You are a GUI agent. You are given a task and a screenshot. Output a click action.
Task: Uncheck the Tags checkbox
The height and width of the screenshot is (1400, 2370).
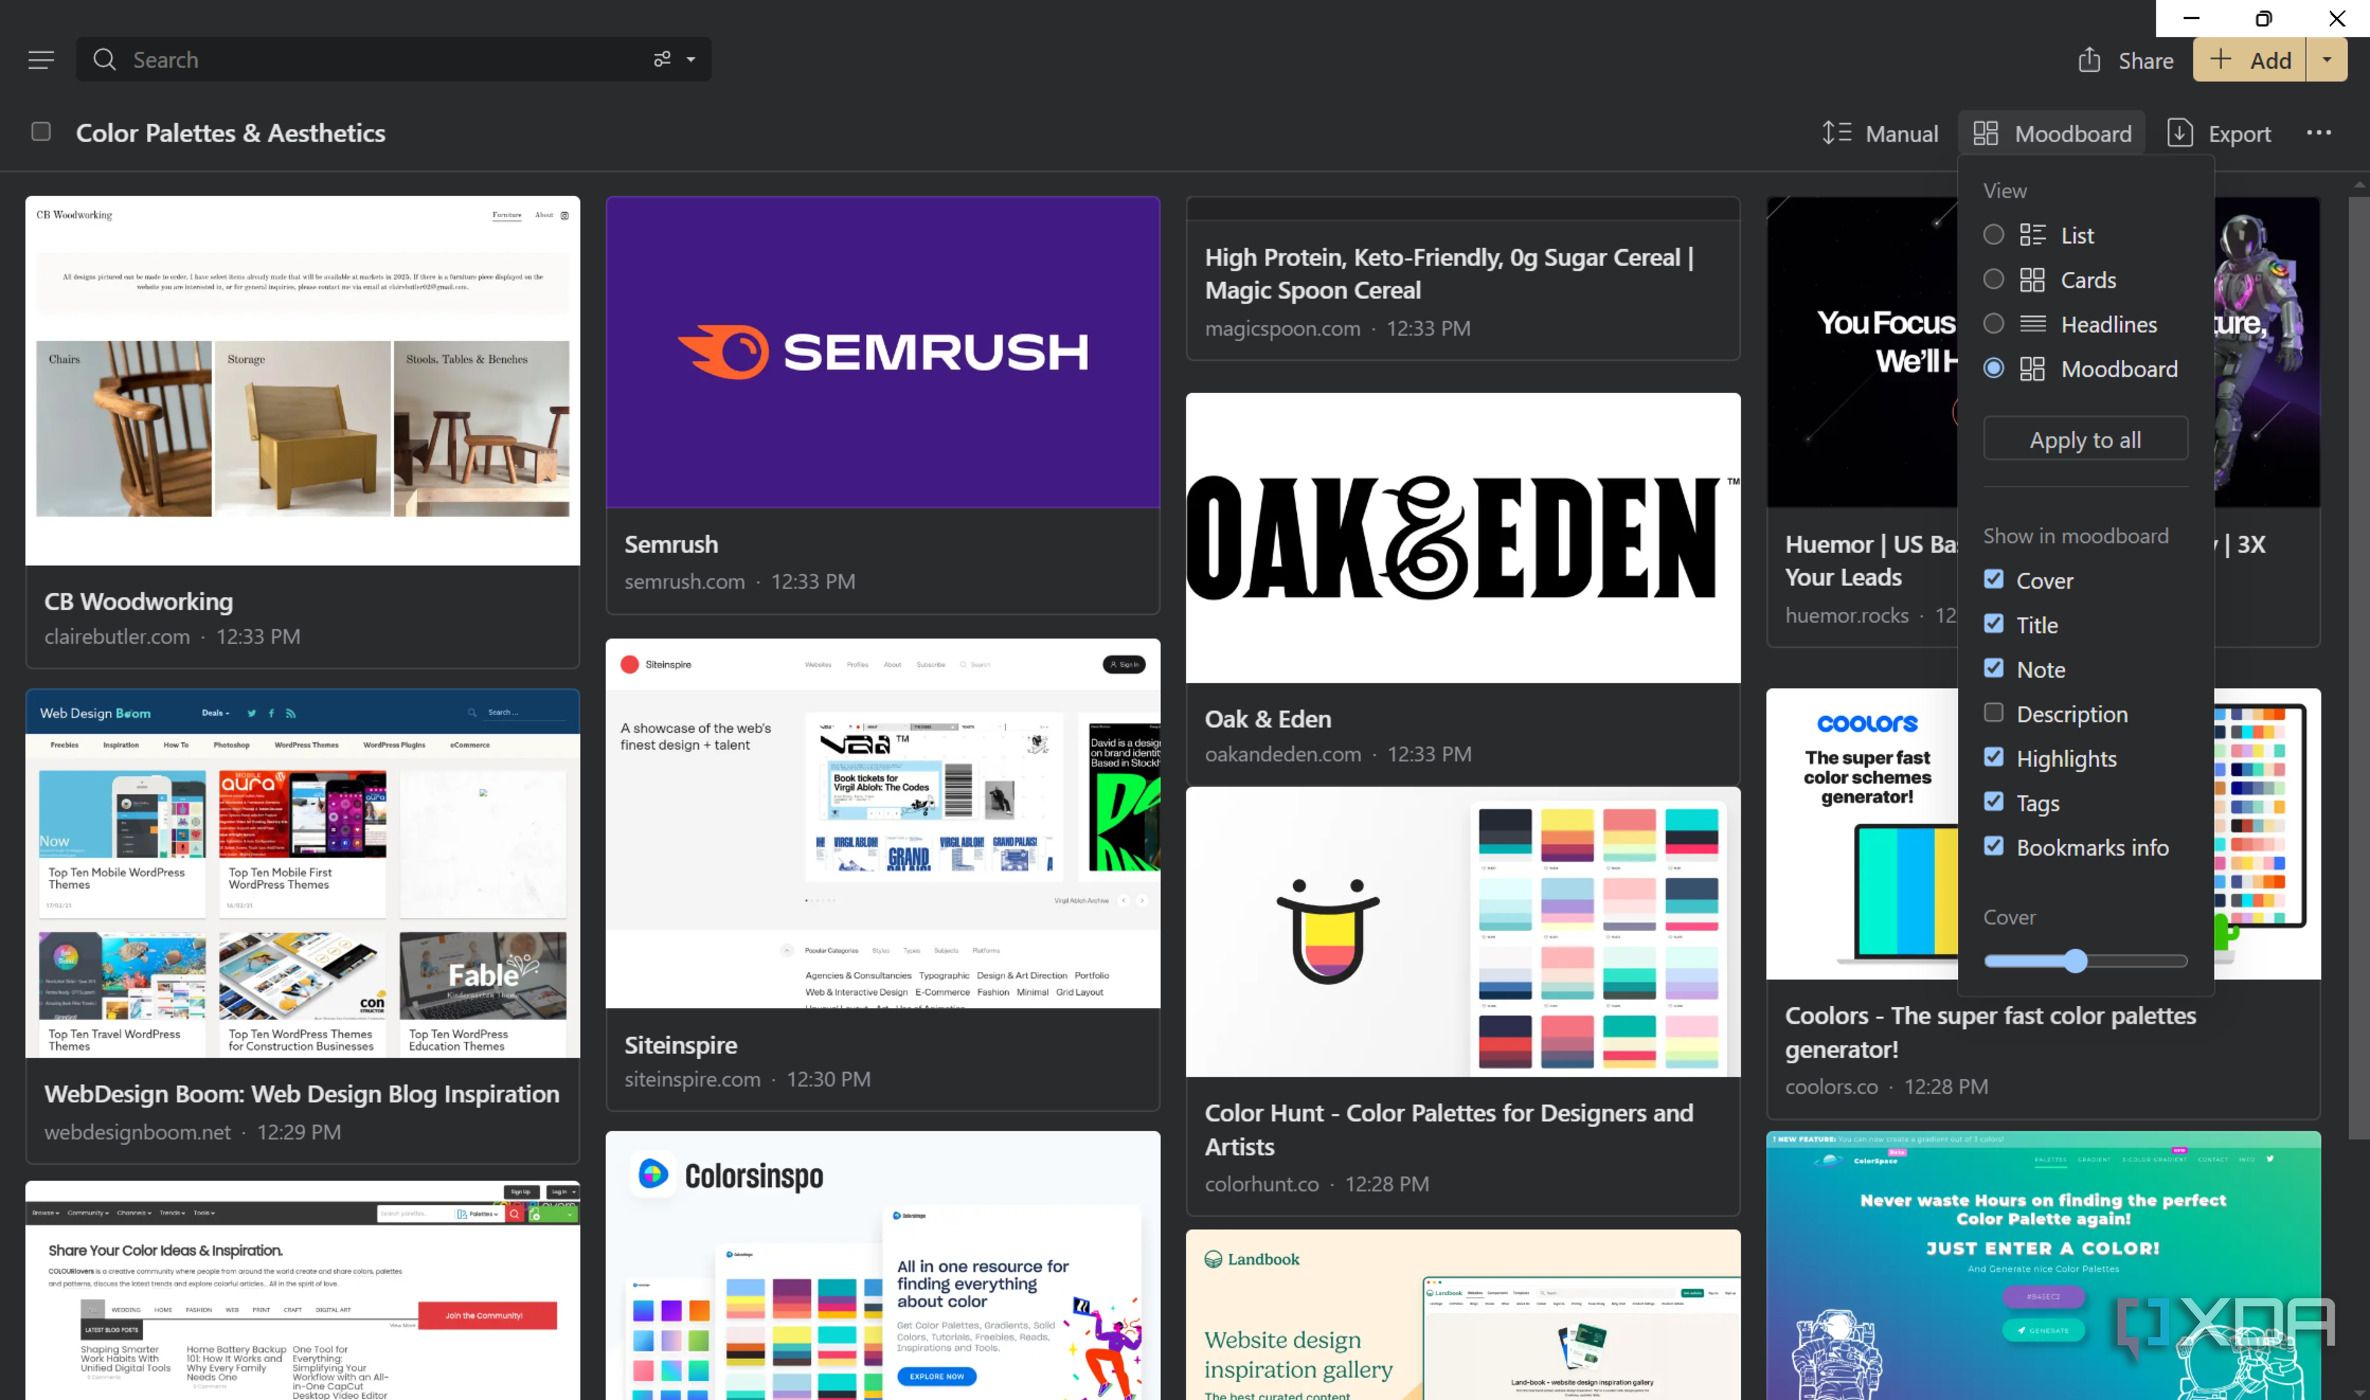coord(1994,802)
